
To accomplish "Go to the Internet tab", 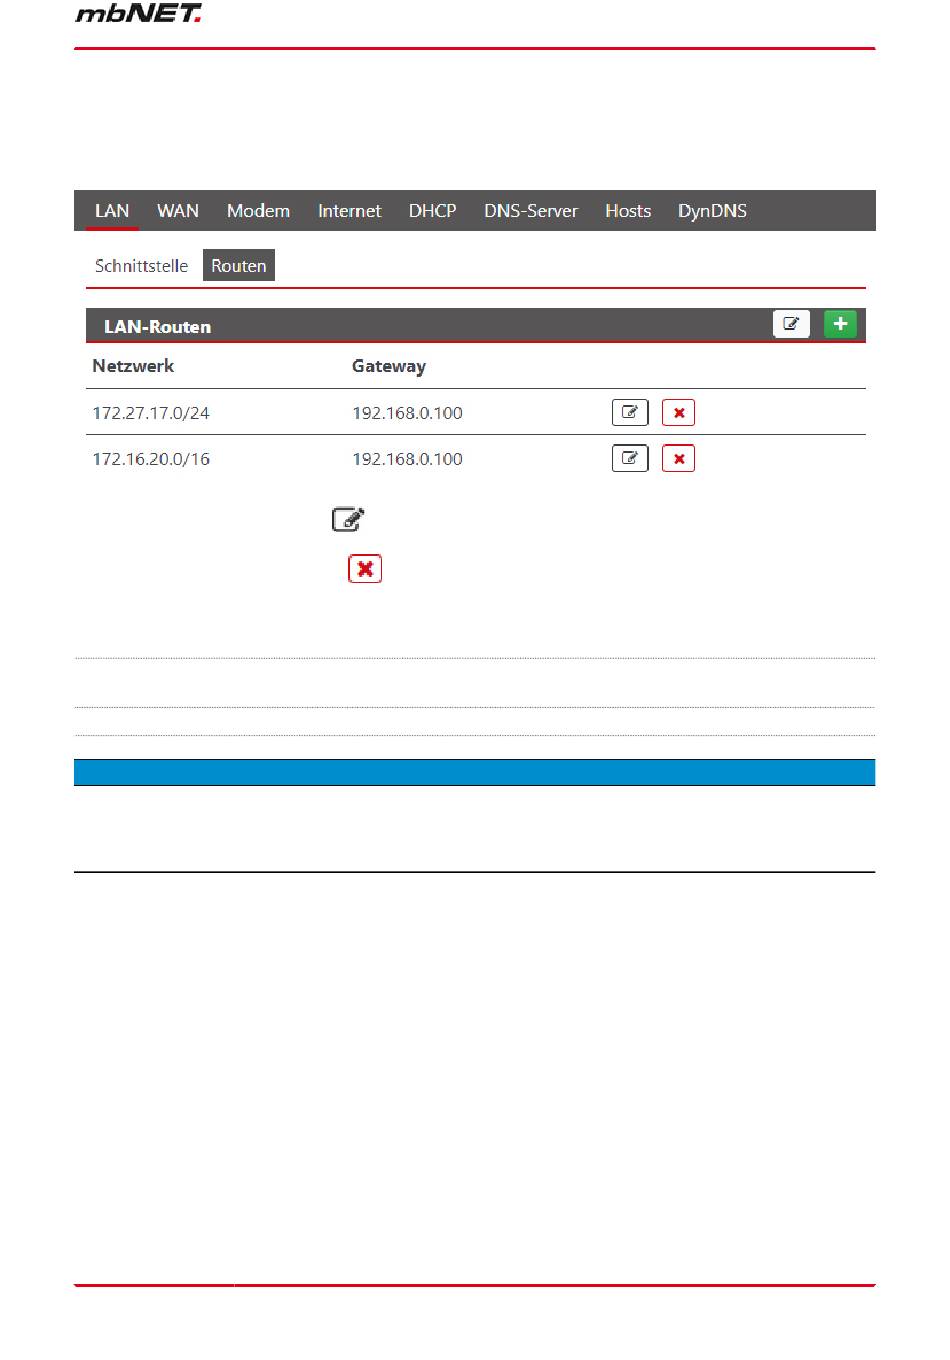I will (349, 211).
